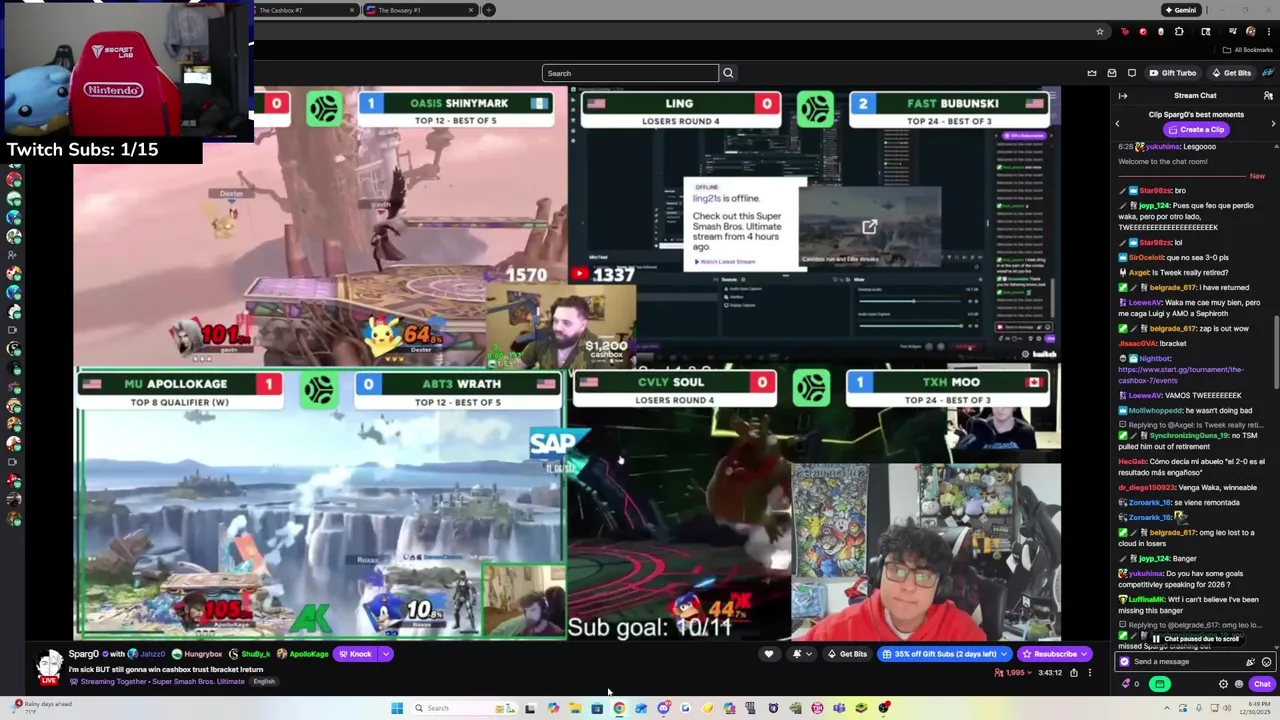1280x720 pixels.
Task: Click the Bits gem balance icon
Action: click(x=1127, y=684)
